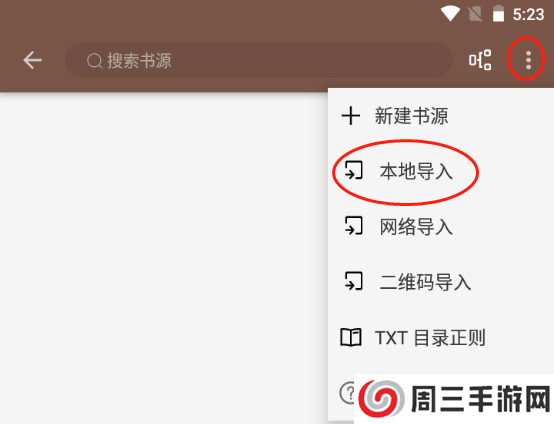Screen dimensions: 554x424
Task: Click the import icon beside 网络导入
Action: click(x=353, y=225)
